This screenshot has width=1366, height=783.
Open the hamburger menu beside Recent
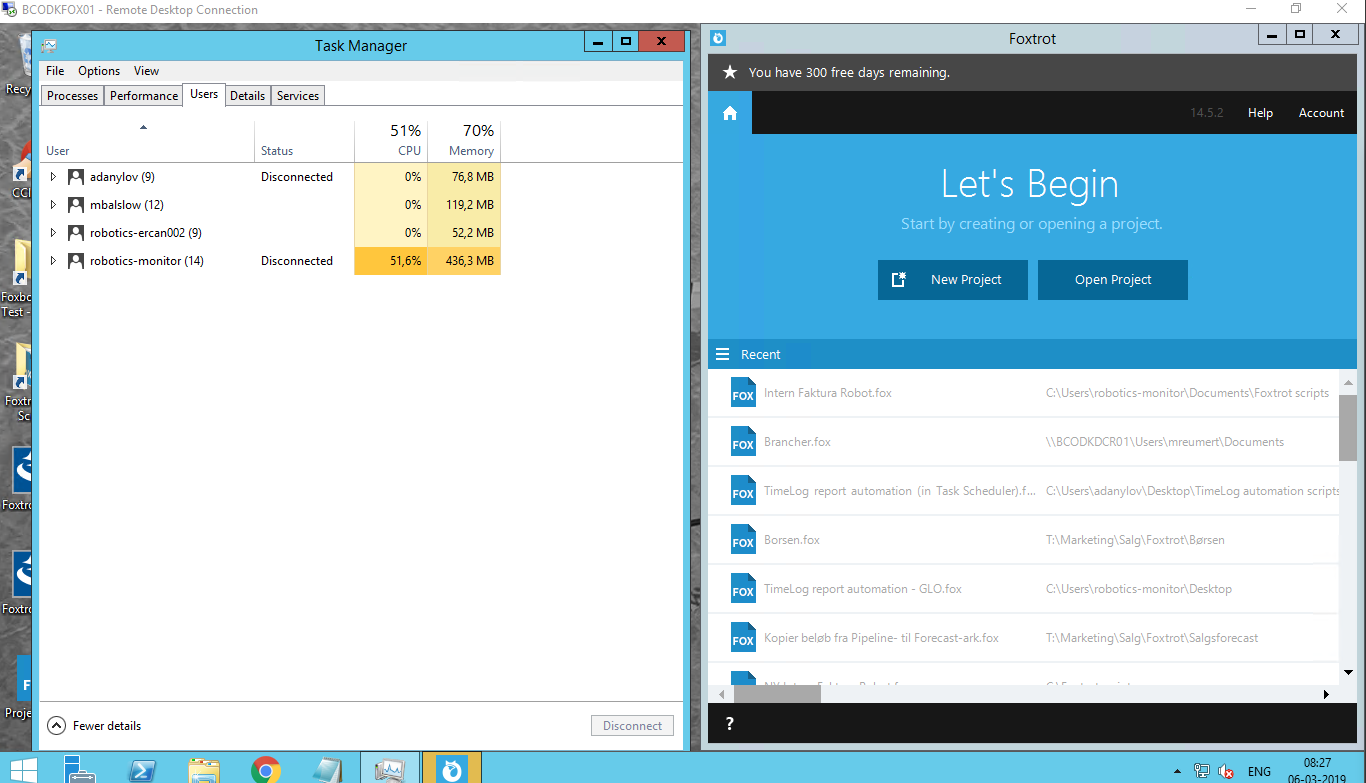[x=723, y=354]
